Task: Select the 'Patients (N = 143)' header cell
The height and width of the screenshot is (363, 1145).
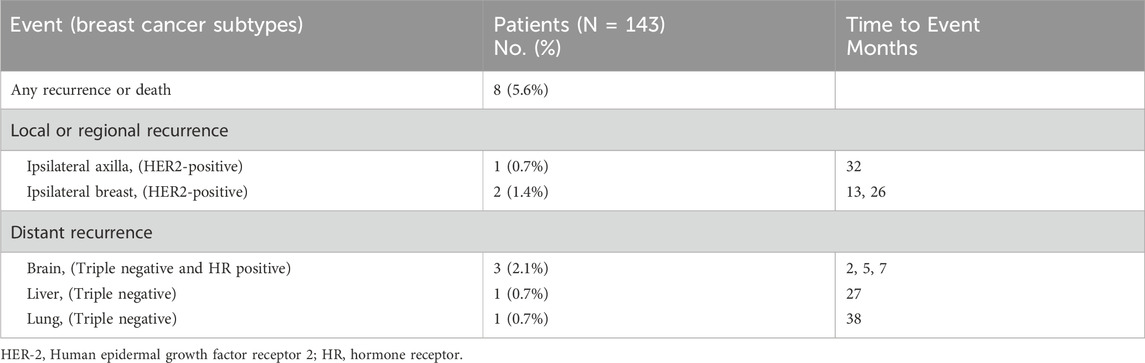Action: tap(580, 25)
